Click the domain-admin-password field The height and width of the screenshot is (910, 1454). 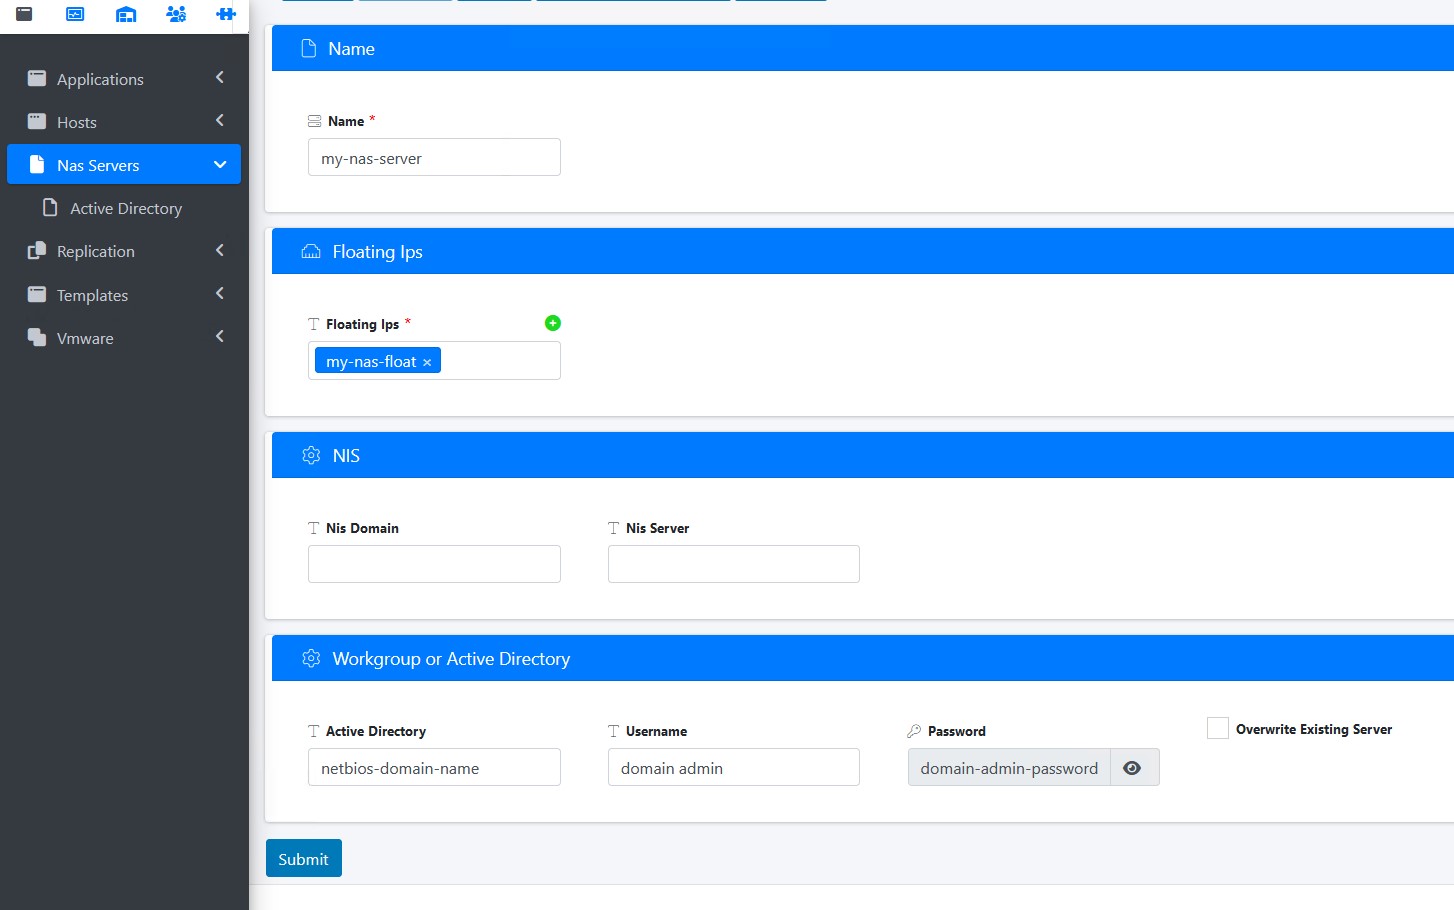coord(1009,767)
